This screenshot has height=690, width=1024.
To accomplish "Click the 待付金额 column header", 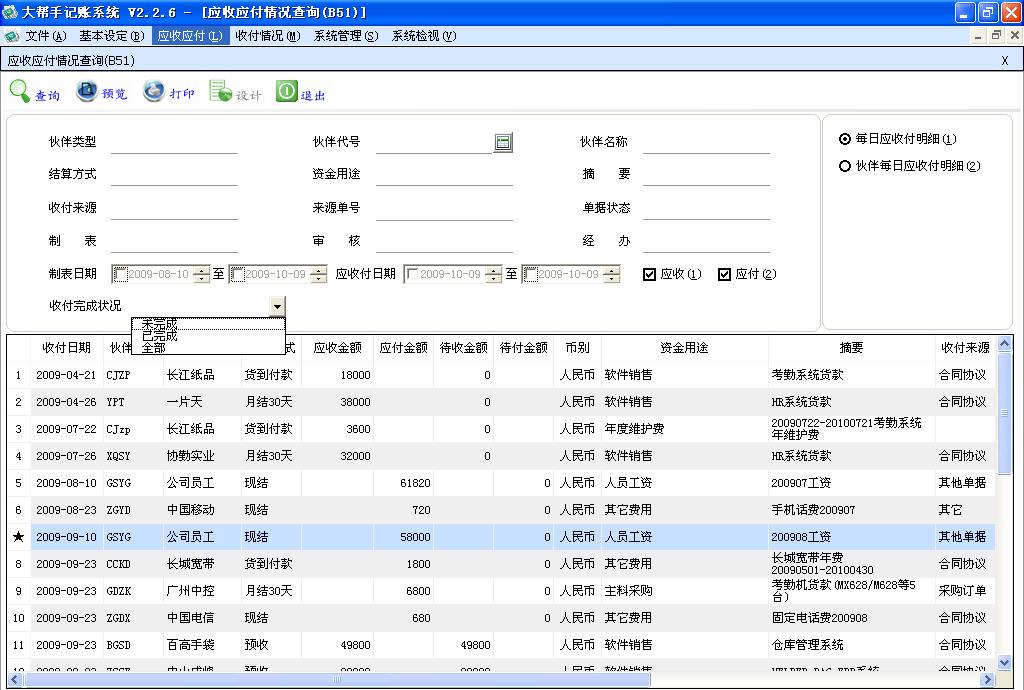I will click(x=524, y=348).
